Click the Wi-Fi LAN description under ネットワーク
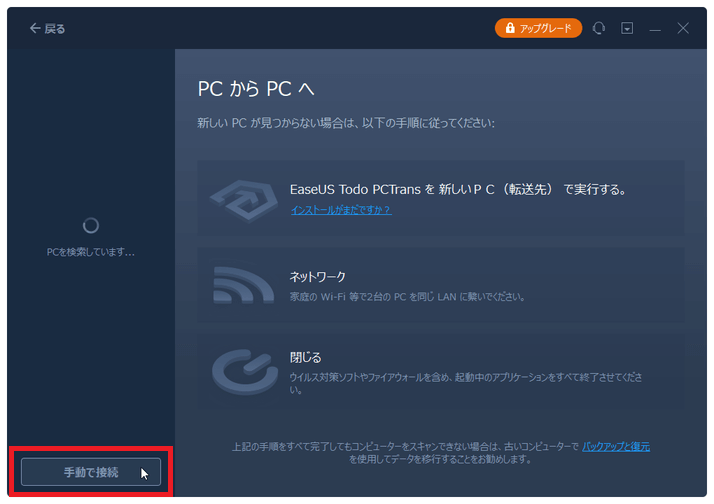Screen dimensions: 714x504 (407, 297)
